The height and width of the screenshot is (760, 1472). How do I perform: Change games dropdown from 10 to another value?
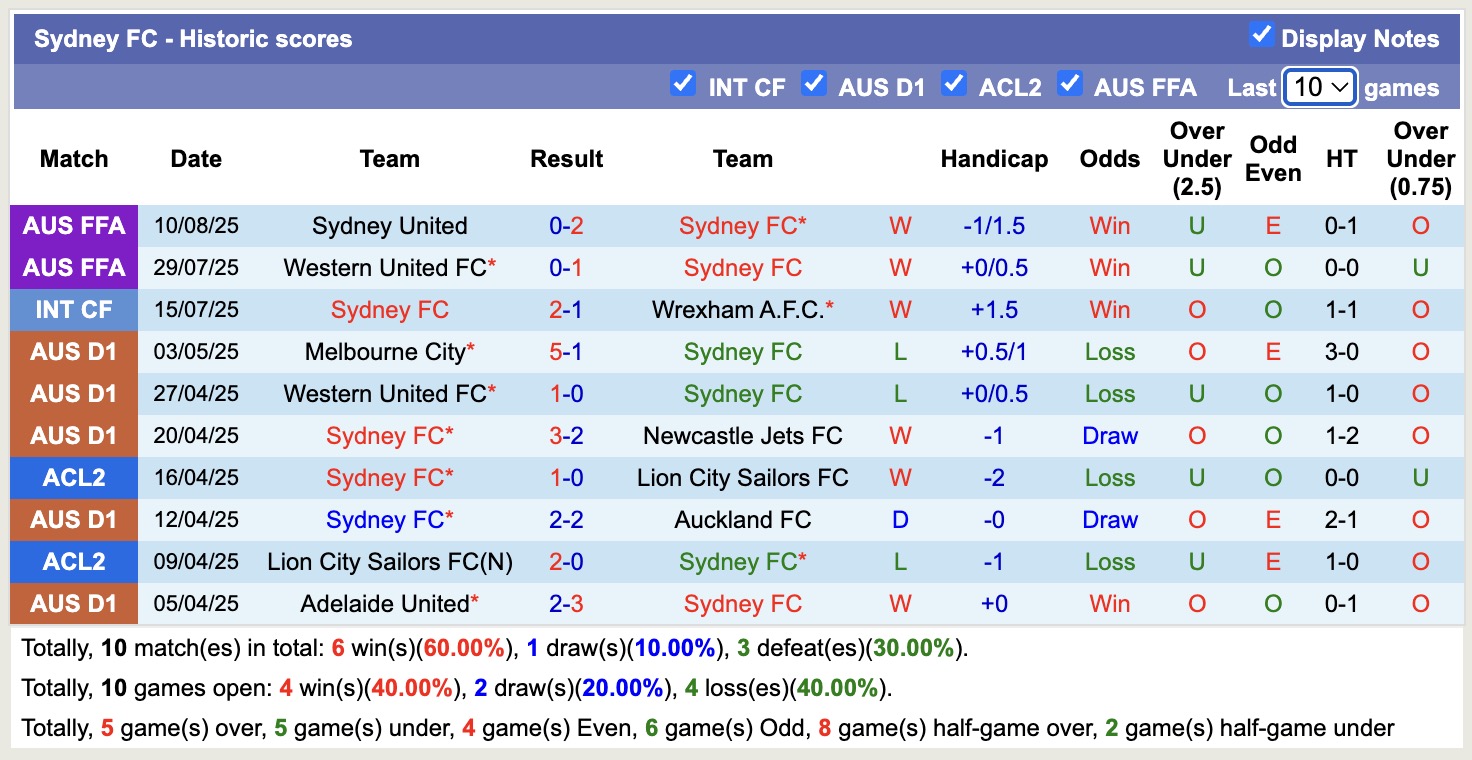pos(1319,87)
